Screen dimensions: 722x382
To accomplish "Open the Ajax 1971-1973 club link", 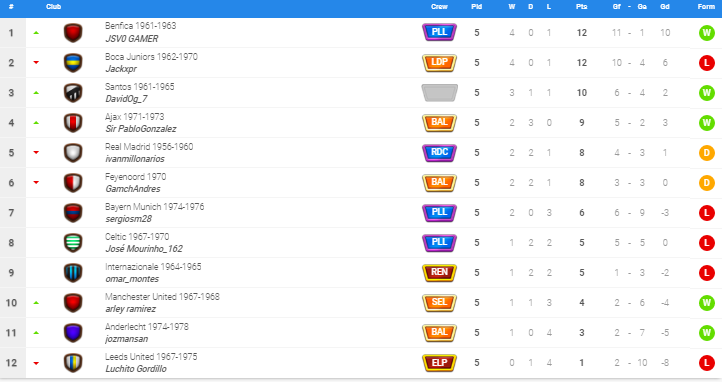I will [134, 117].
